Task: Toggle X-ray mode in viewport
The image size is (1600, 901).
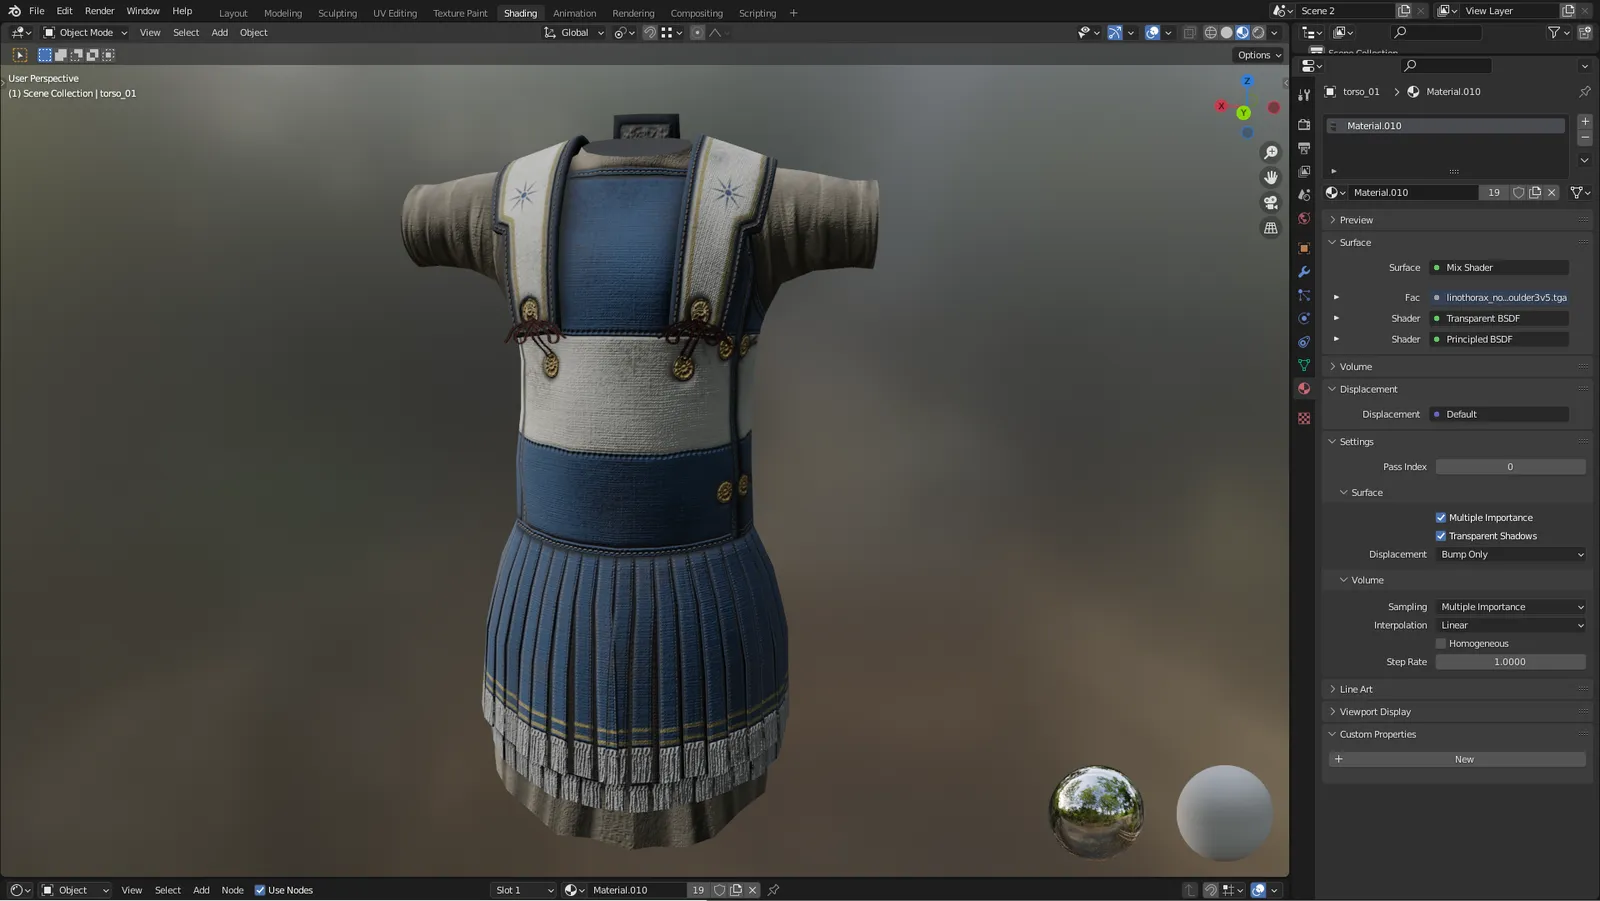Action: point(1189,33)
